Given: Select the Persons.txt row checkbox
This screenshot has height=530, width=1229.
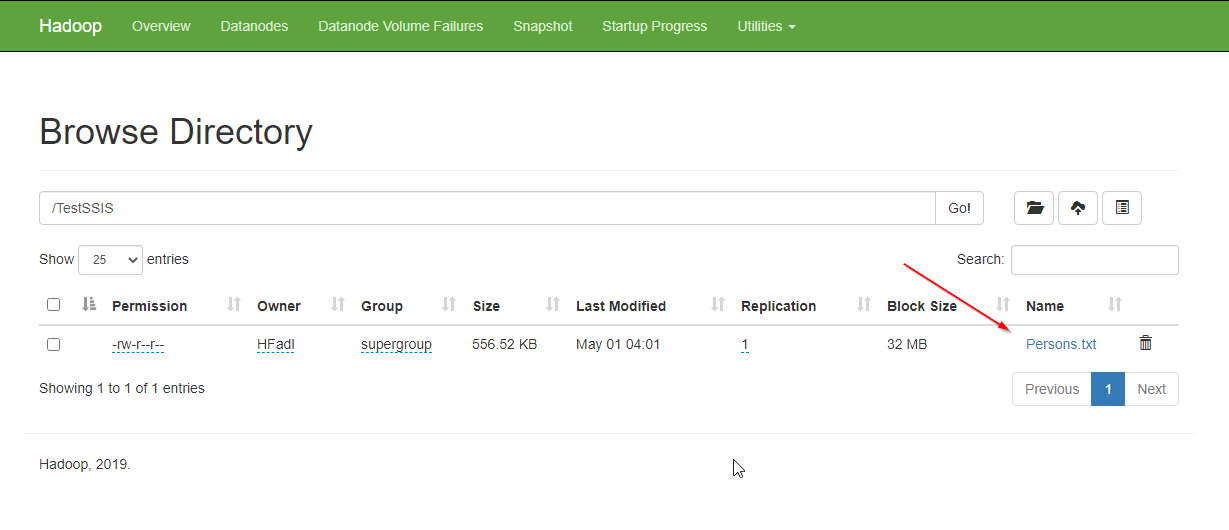Looking at the screenshot, I should coord(54,344).
